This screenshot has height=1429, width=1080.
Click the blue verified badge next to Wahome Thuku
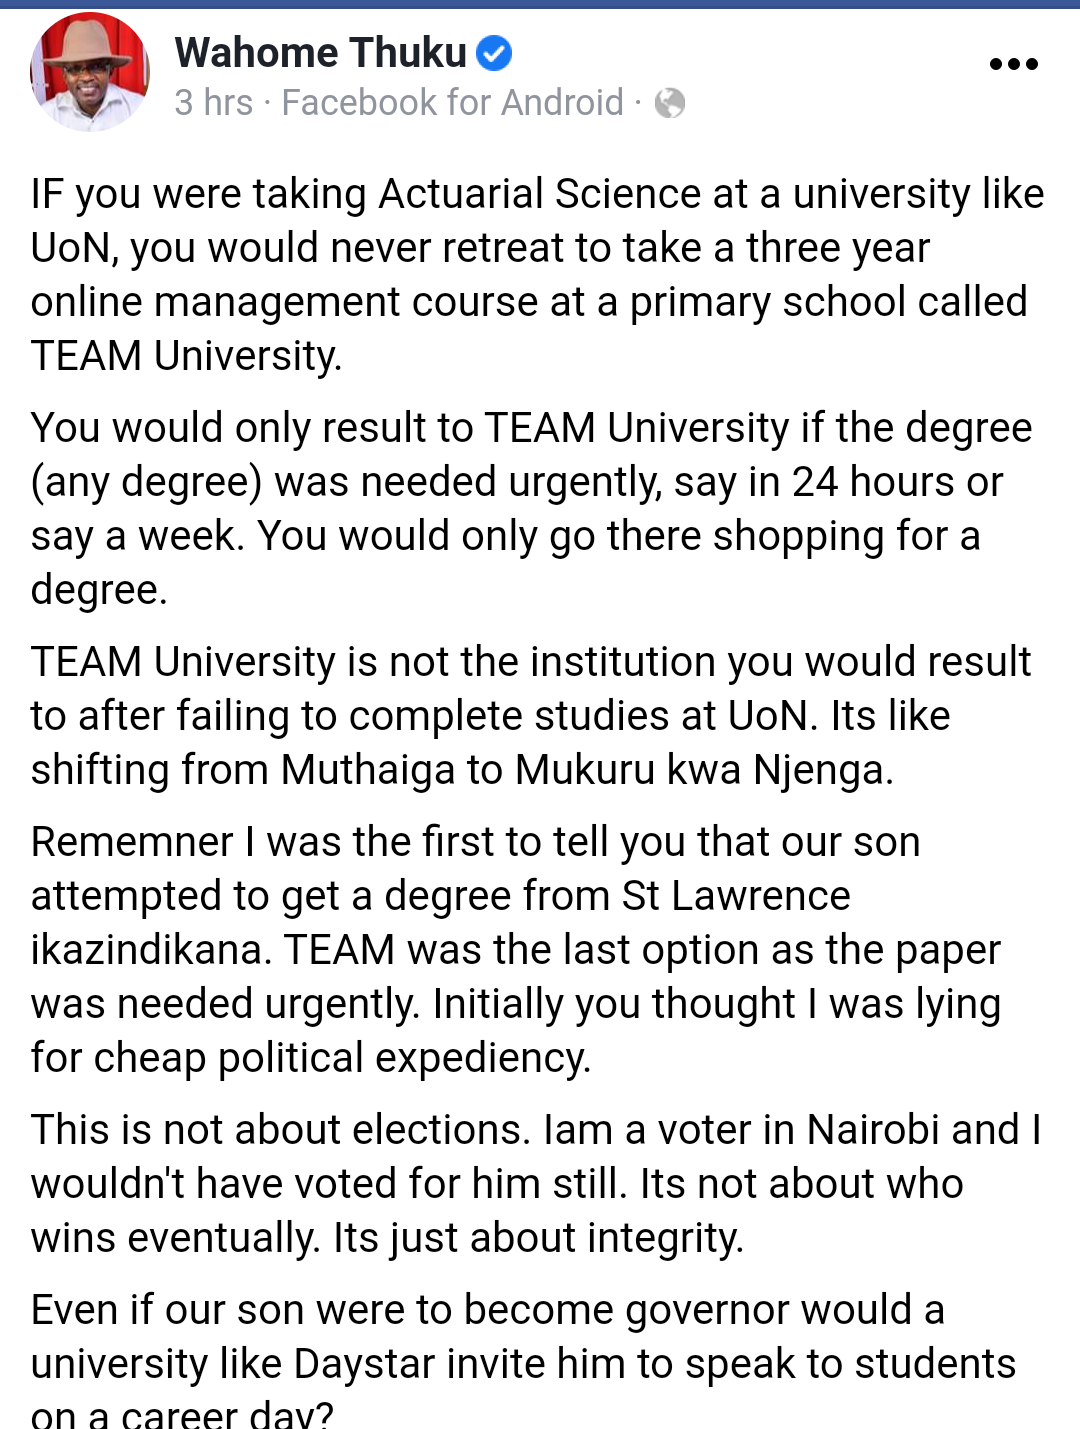494,53
